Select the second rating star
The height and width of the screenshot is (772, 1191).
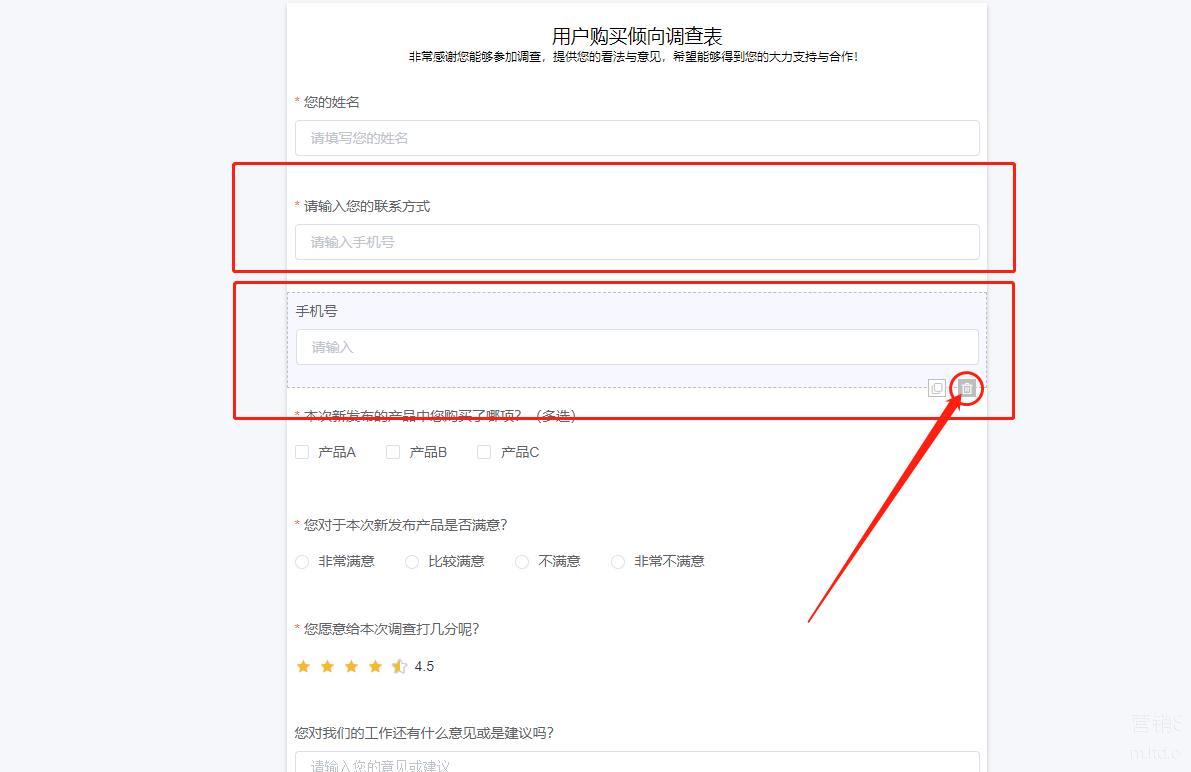point(327,666)
